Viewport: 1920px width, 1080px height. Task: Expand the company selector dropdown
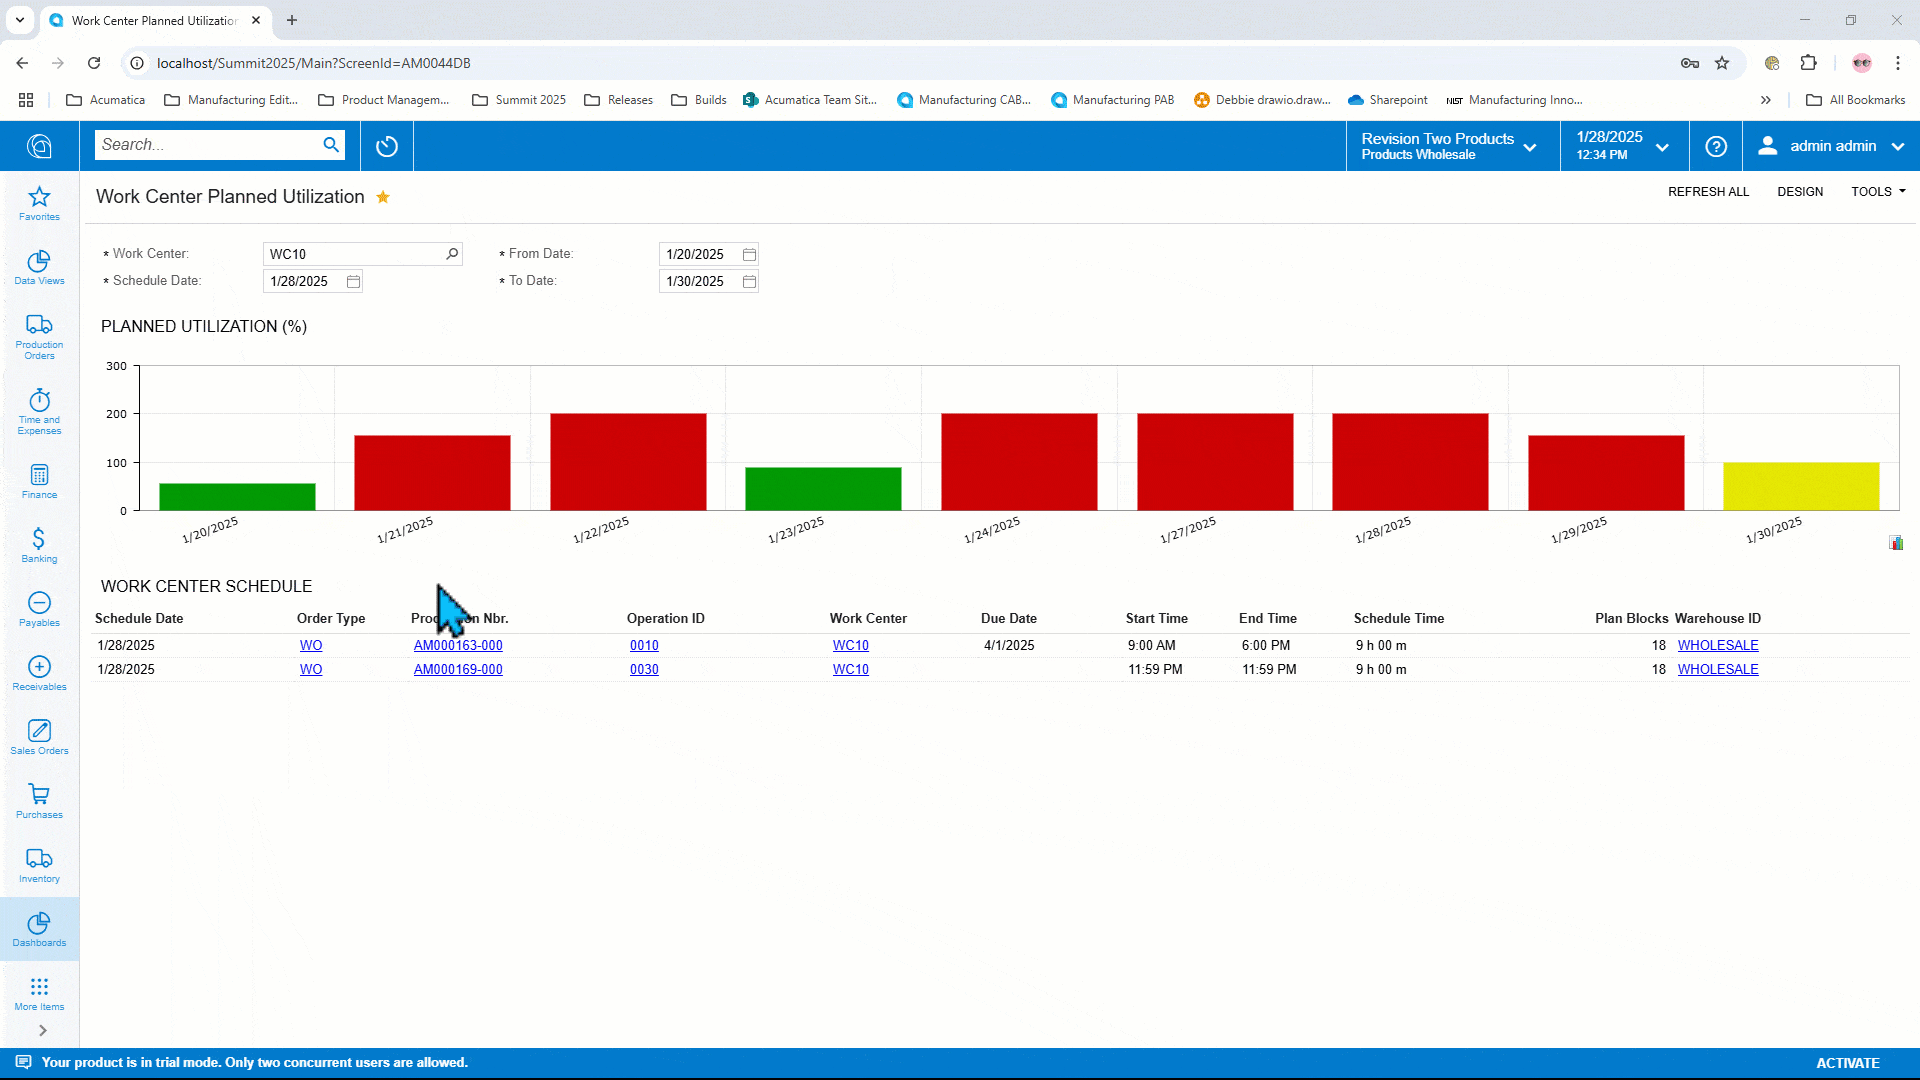coord(1530,145)
